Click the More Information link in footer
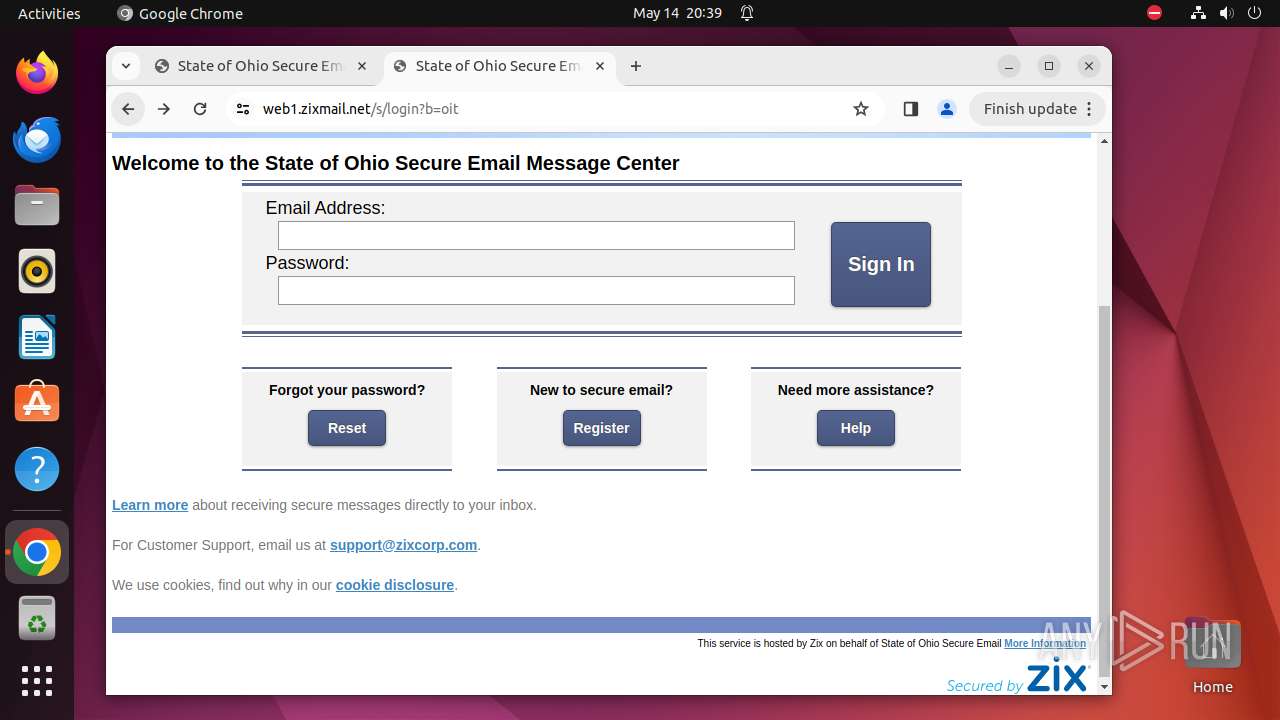The image size is (1280, 720). tap(1045, 643)
